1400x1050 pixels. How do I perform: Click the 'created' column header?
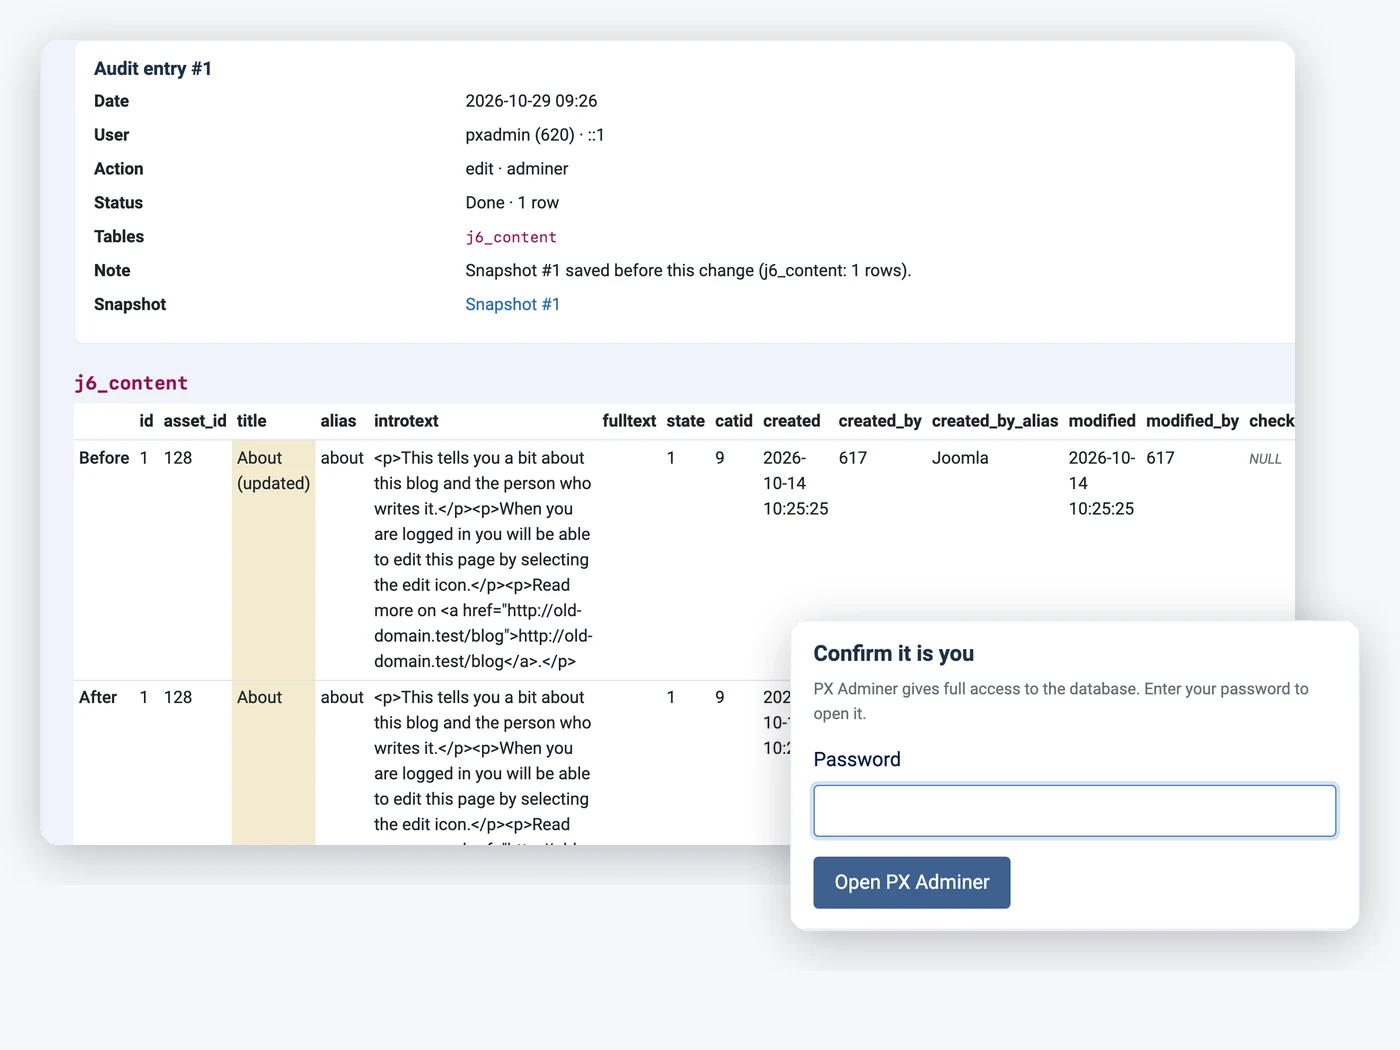792,421
